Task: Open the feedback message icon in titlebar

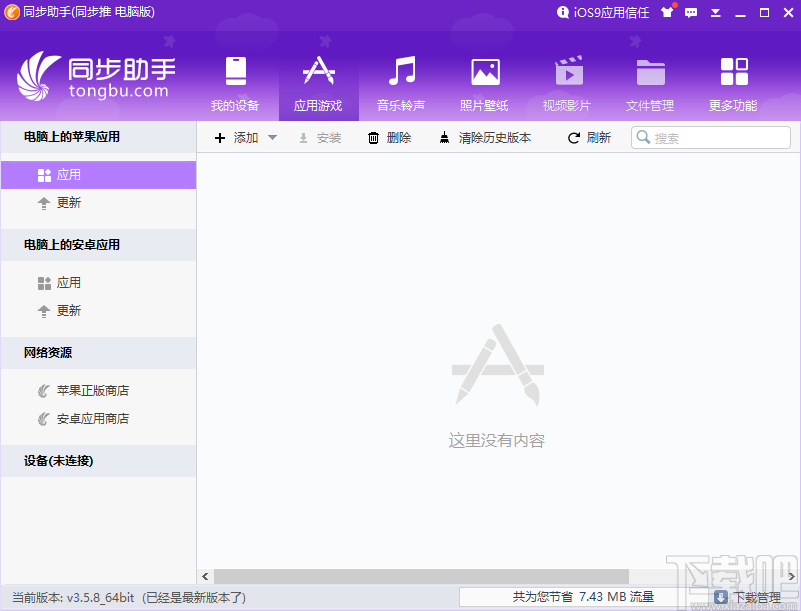Action: [691, 12]
